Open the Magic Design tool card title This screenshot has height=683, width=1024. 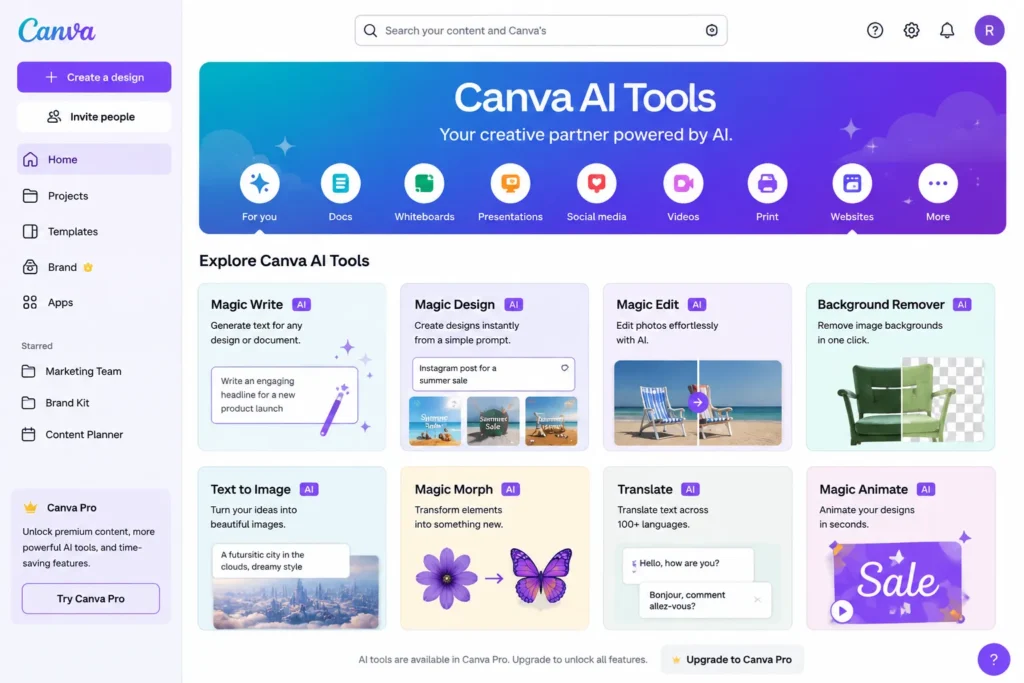point(455,304)
